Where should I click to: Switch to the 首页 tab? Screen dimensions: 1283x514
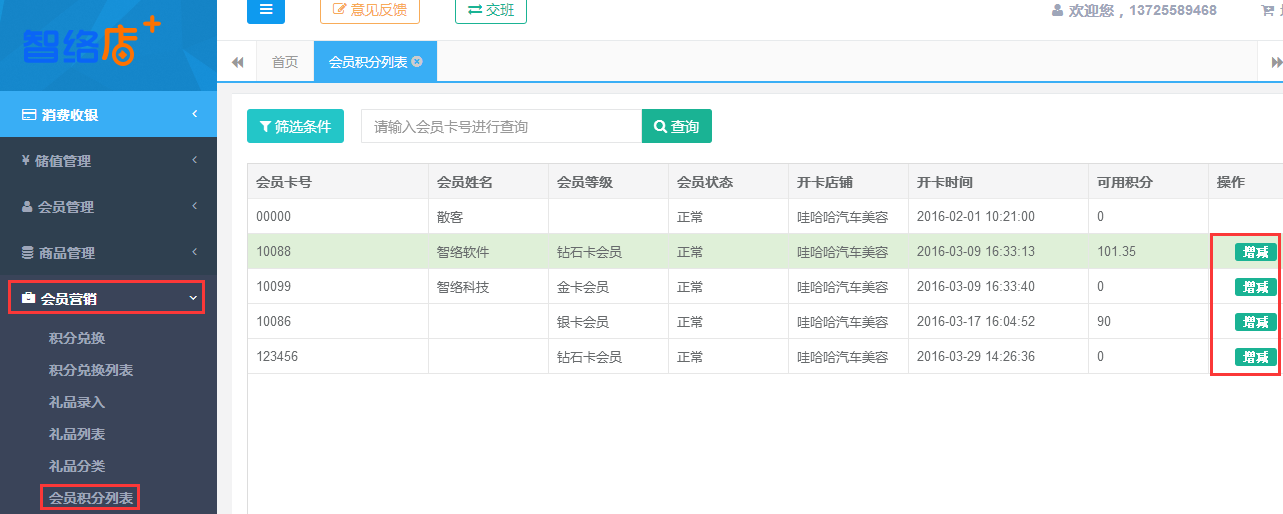pyautogui.click(x=285, y=62)
